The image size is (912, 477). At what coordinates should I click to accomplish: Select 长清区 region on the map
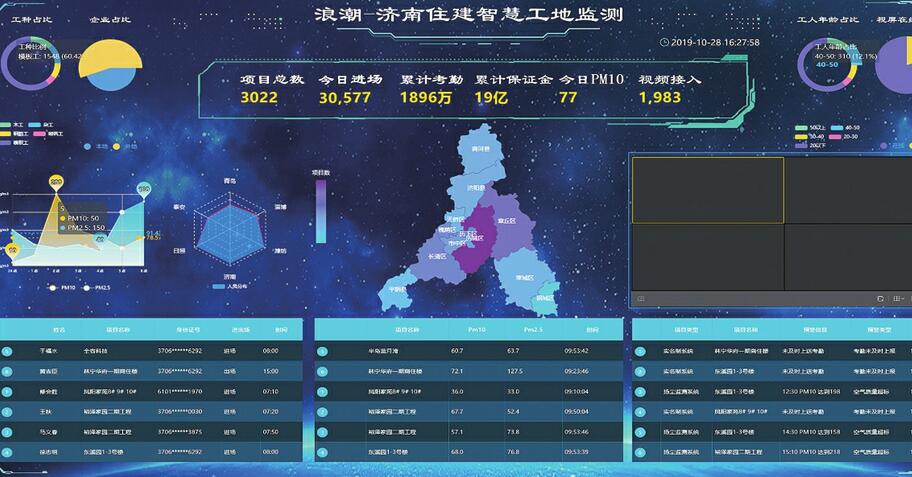[437, 257]
